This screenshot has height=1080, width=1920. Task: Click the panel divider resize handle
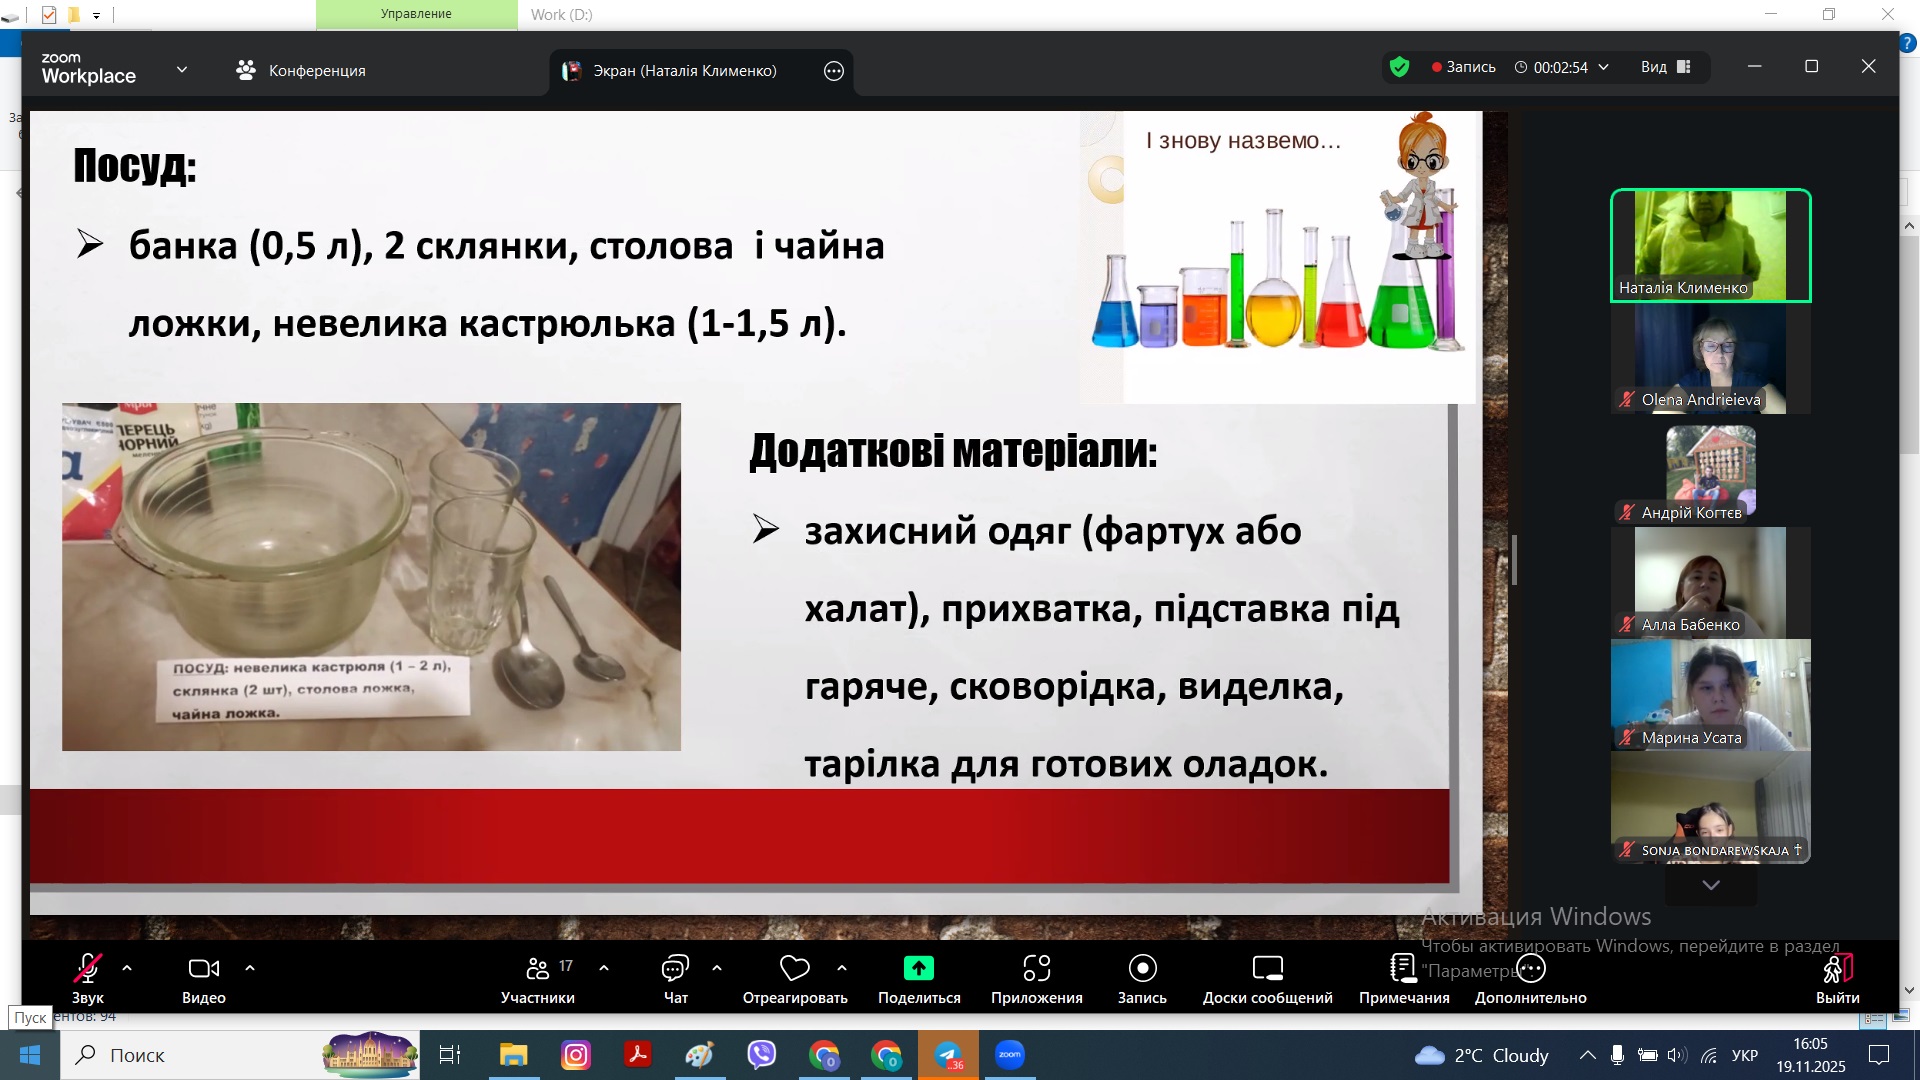click(1514, 560)
